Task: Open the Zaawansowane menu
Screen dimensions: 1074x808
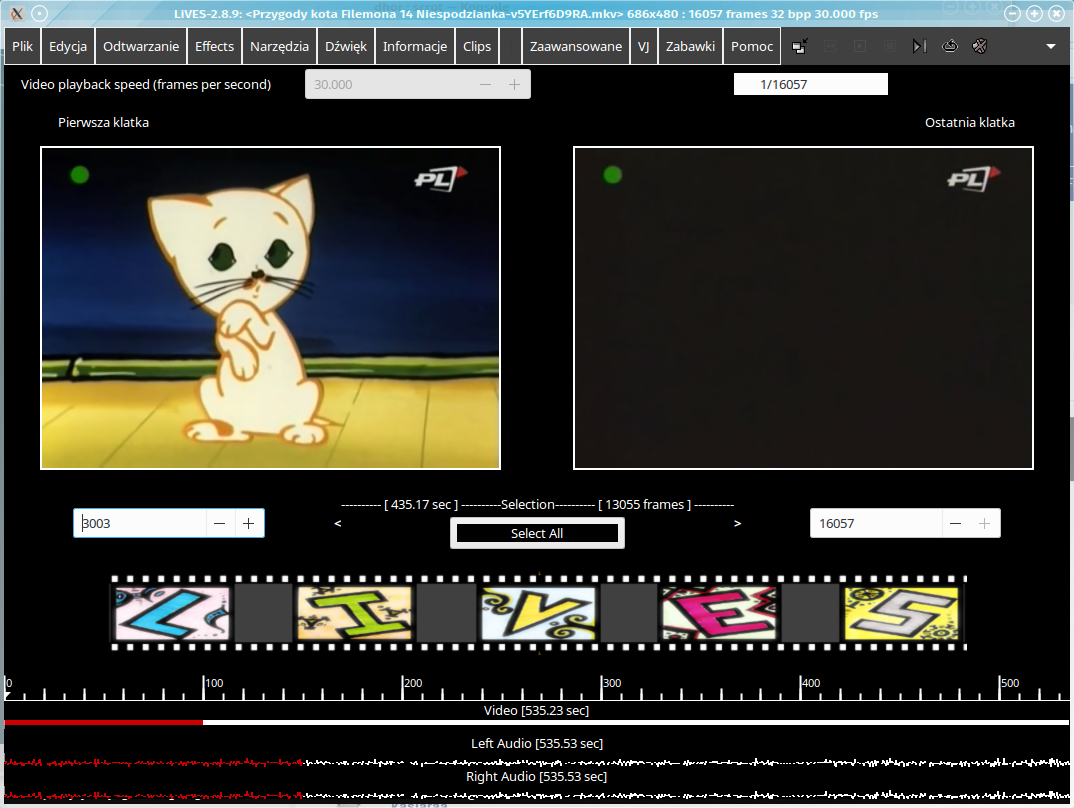Action: tap(576, 46)
